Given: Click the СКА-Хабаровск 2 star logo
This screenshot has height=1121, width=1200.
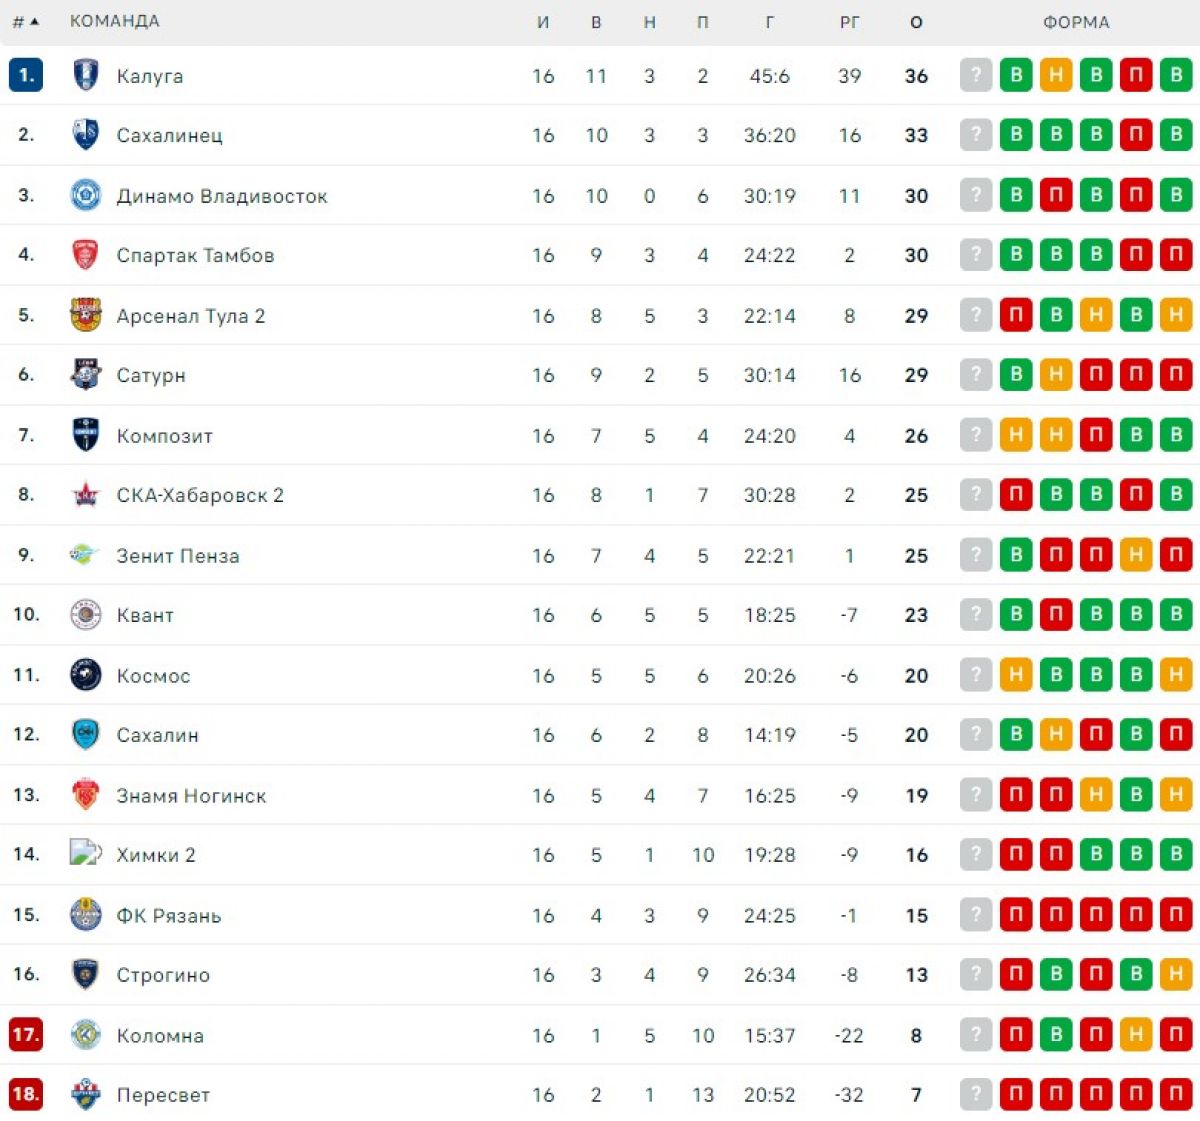Looking at the screenshot, I should [86, 495].
